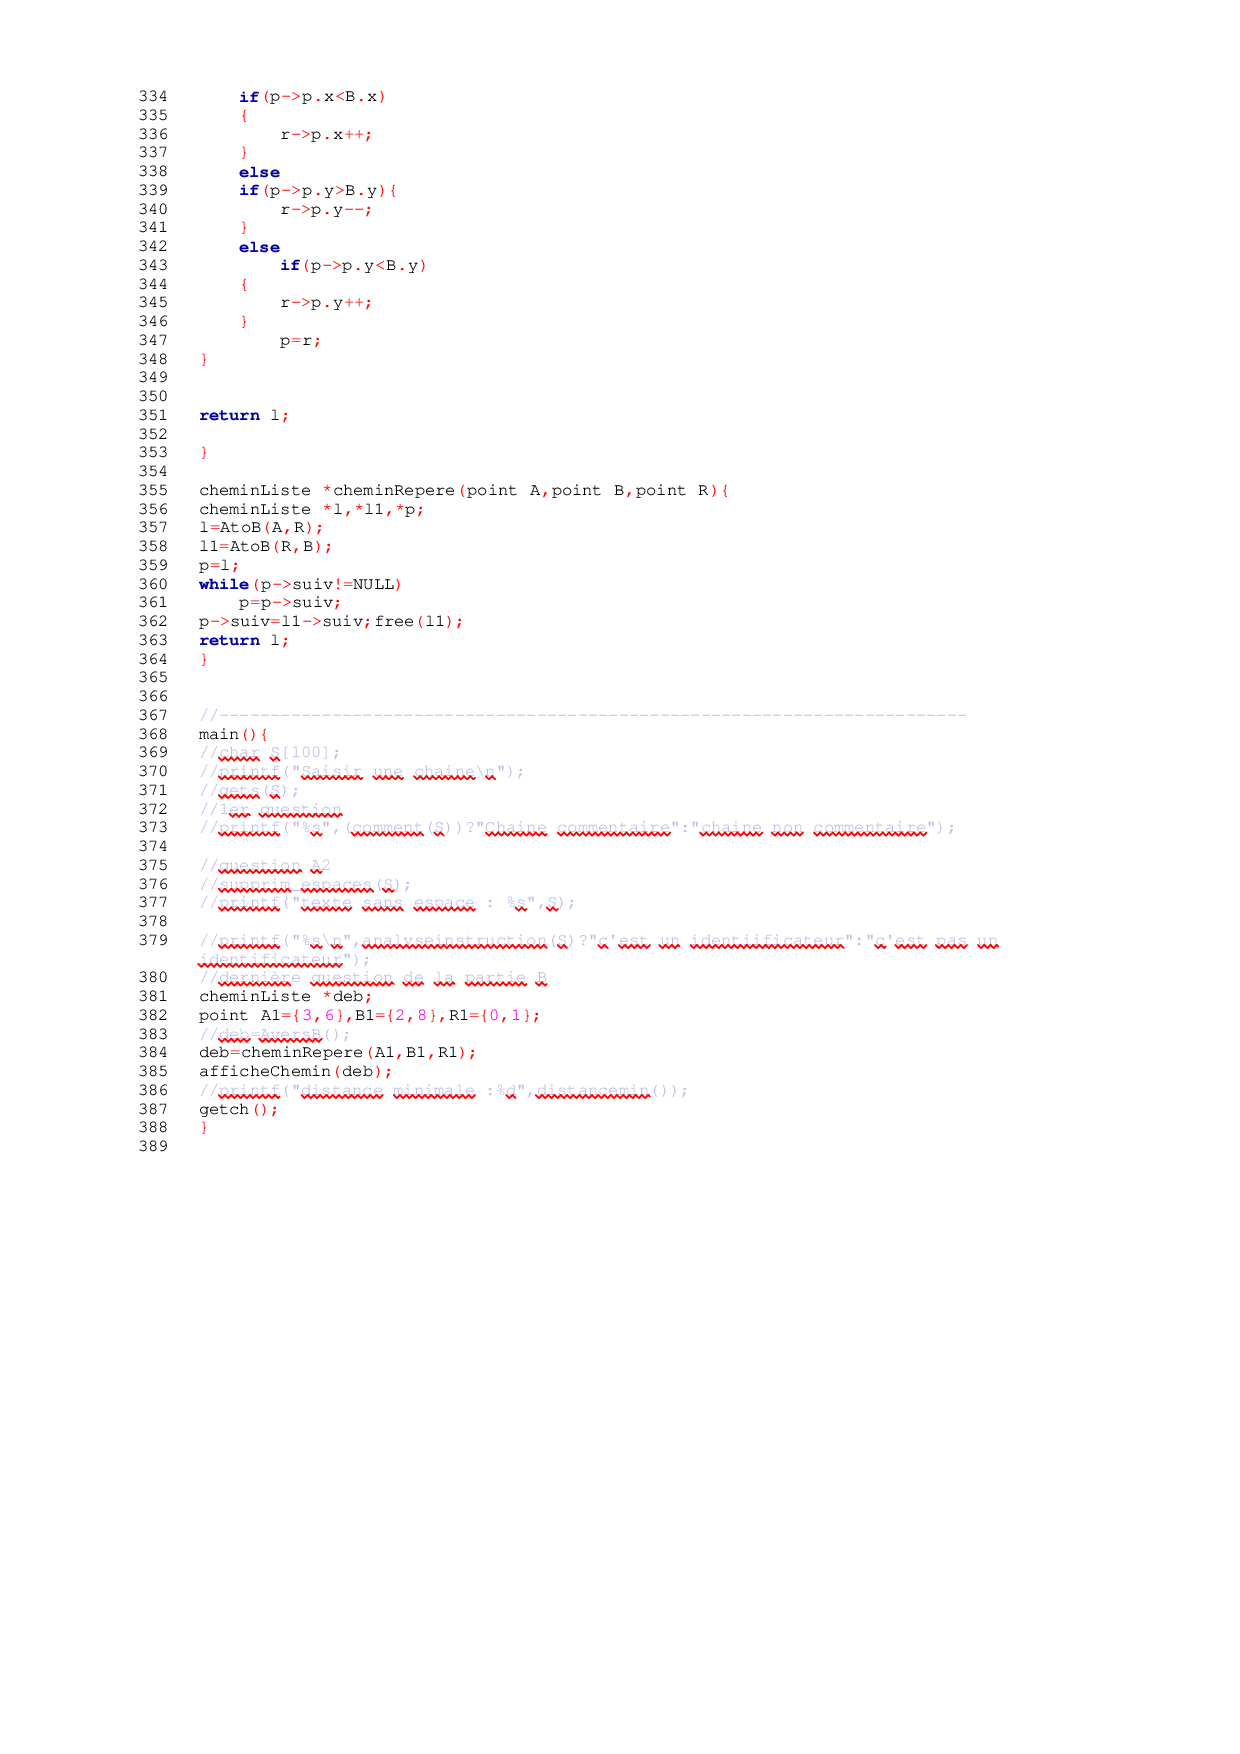Click the while(p->suiv!=NULL) loop line

click(300, 584)
